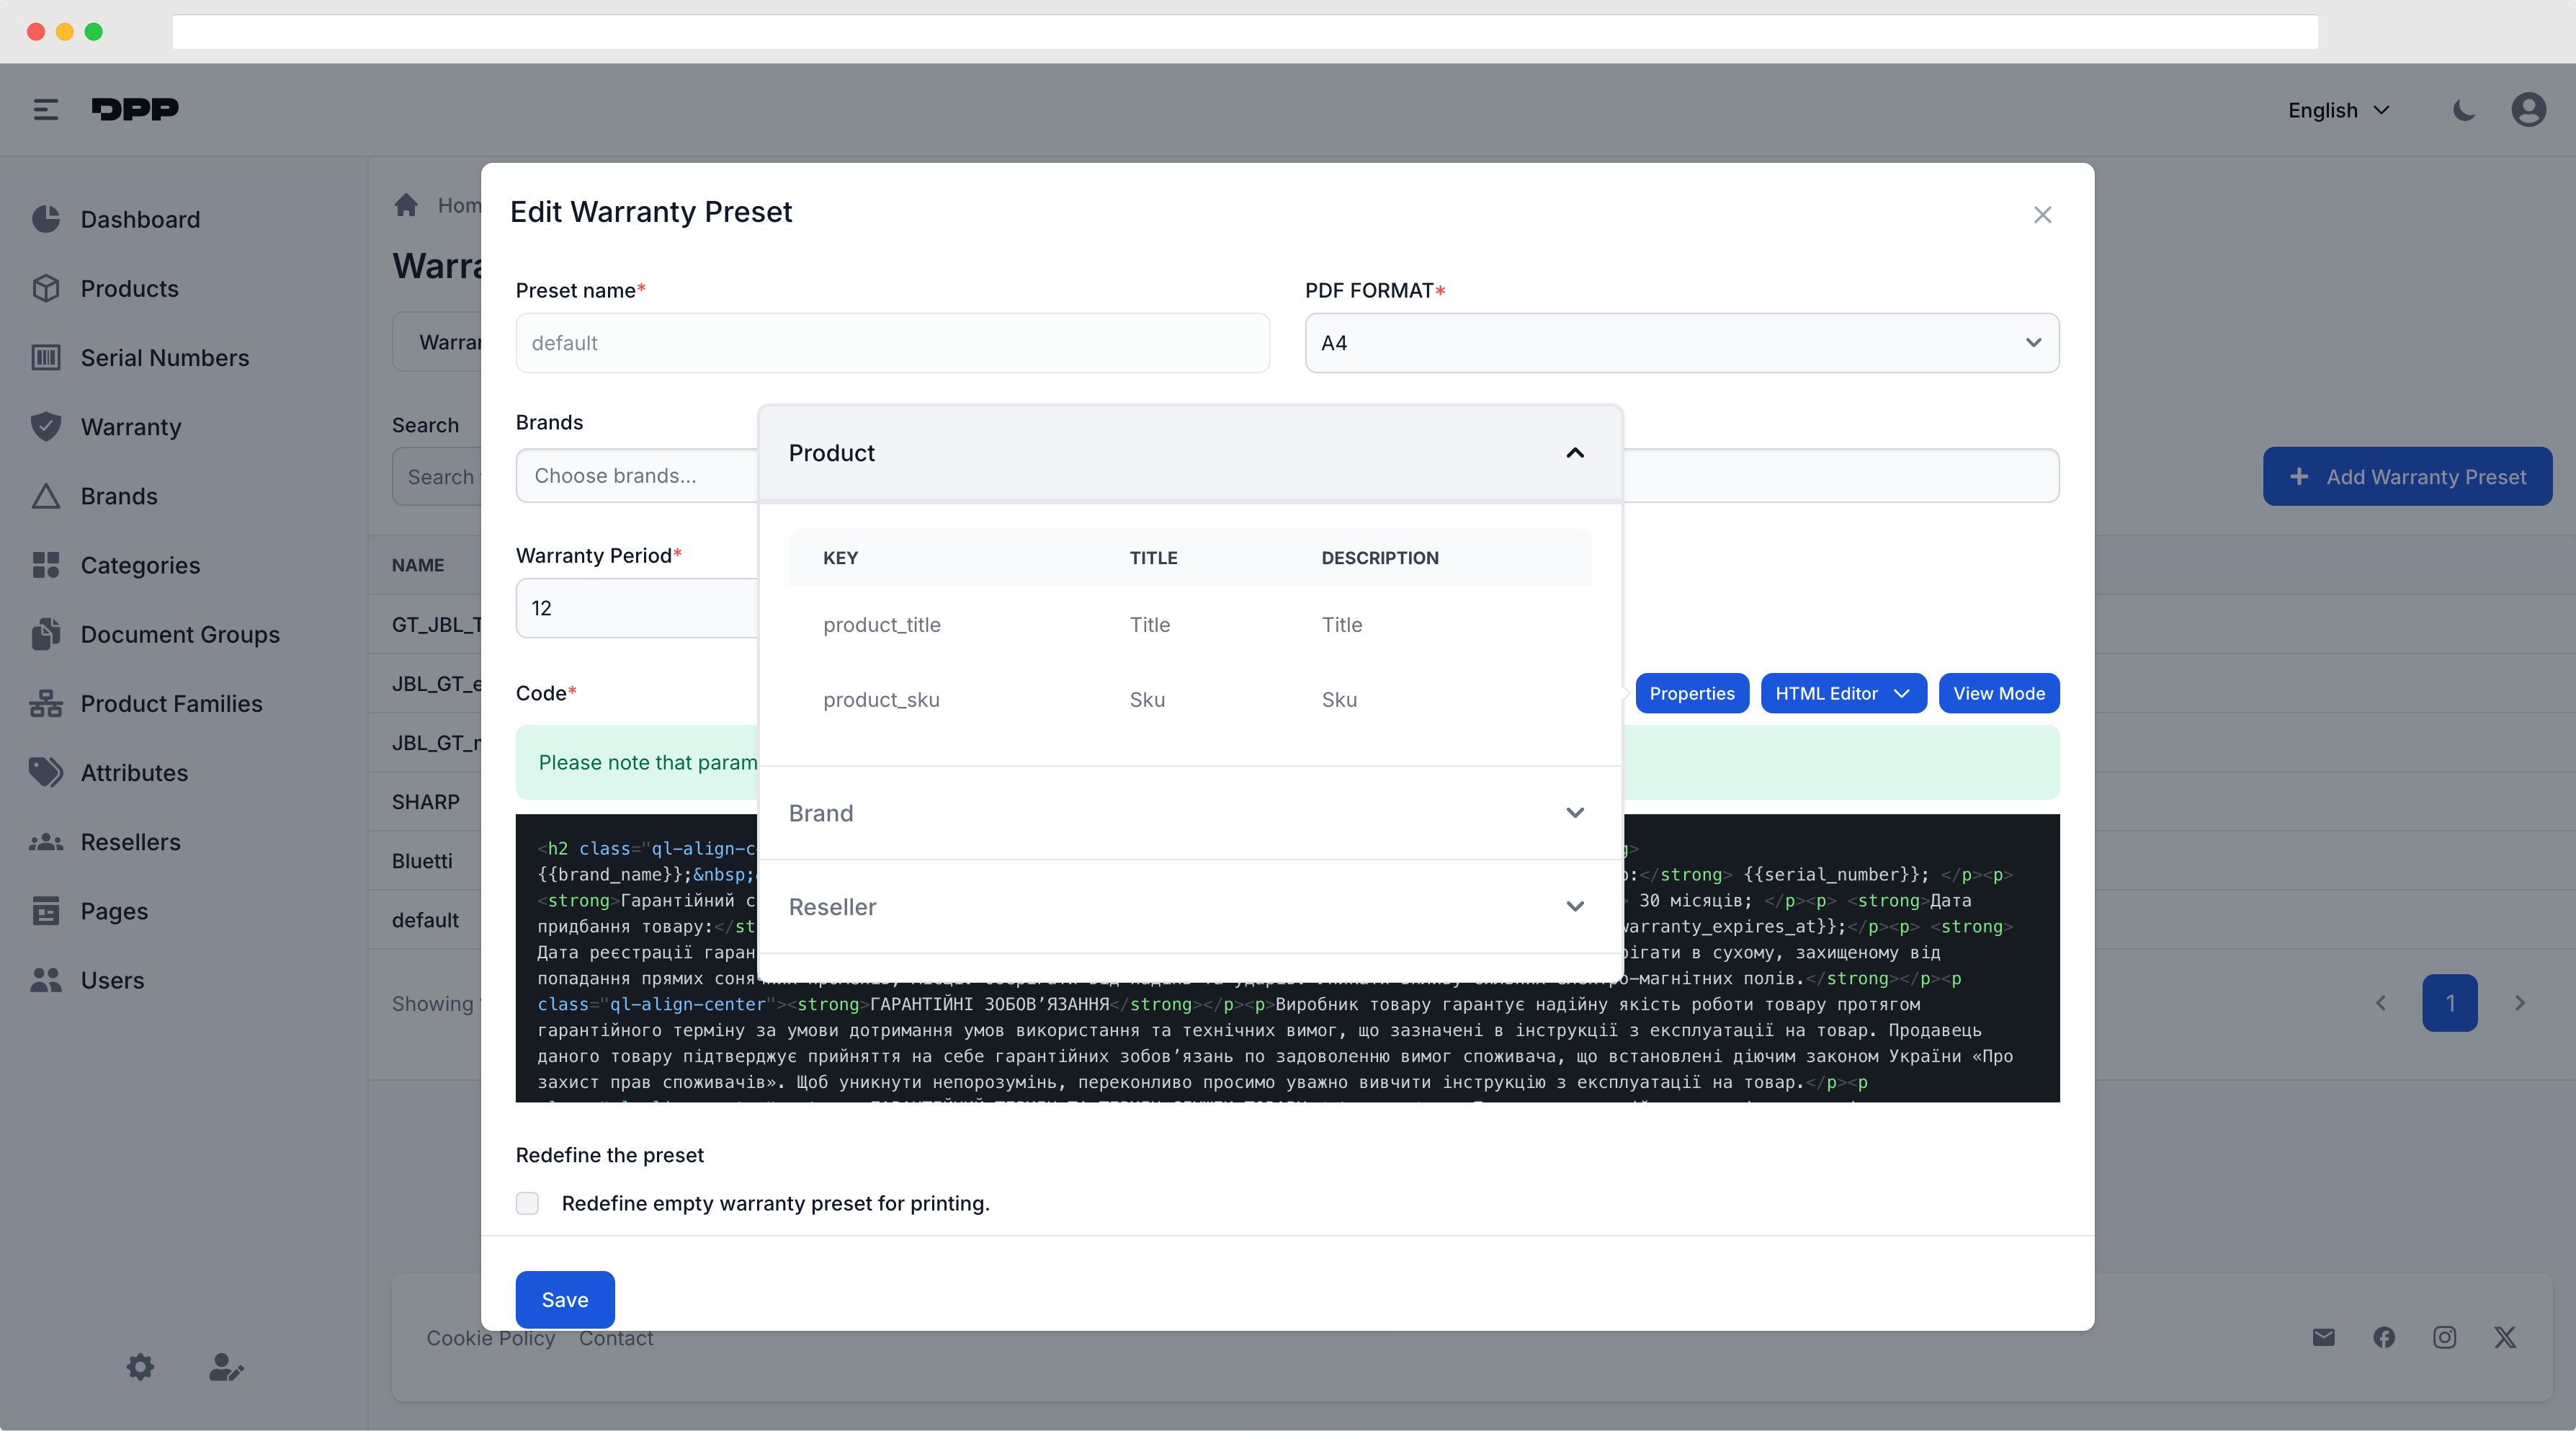
Task: Toggle dark mode moon icon
Action: pos(2464,110)
